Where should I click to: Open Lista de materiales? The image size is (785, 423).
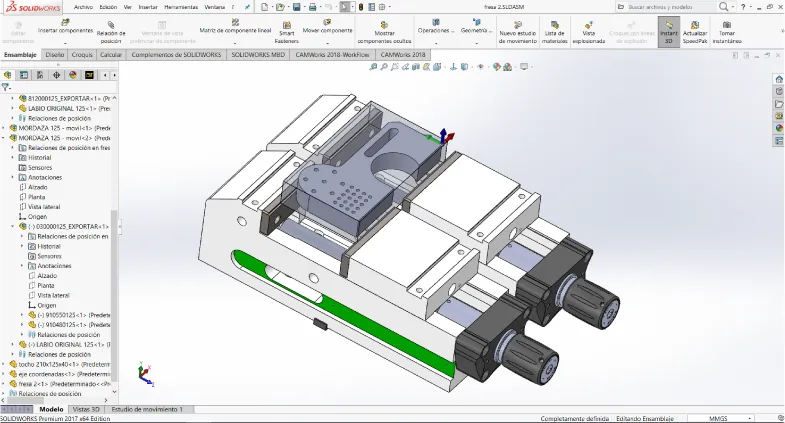tap(553, 25)
